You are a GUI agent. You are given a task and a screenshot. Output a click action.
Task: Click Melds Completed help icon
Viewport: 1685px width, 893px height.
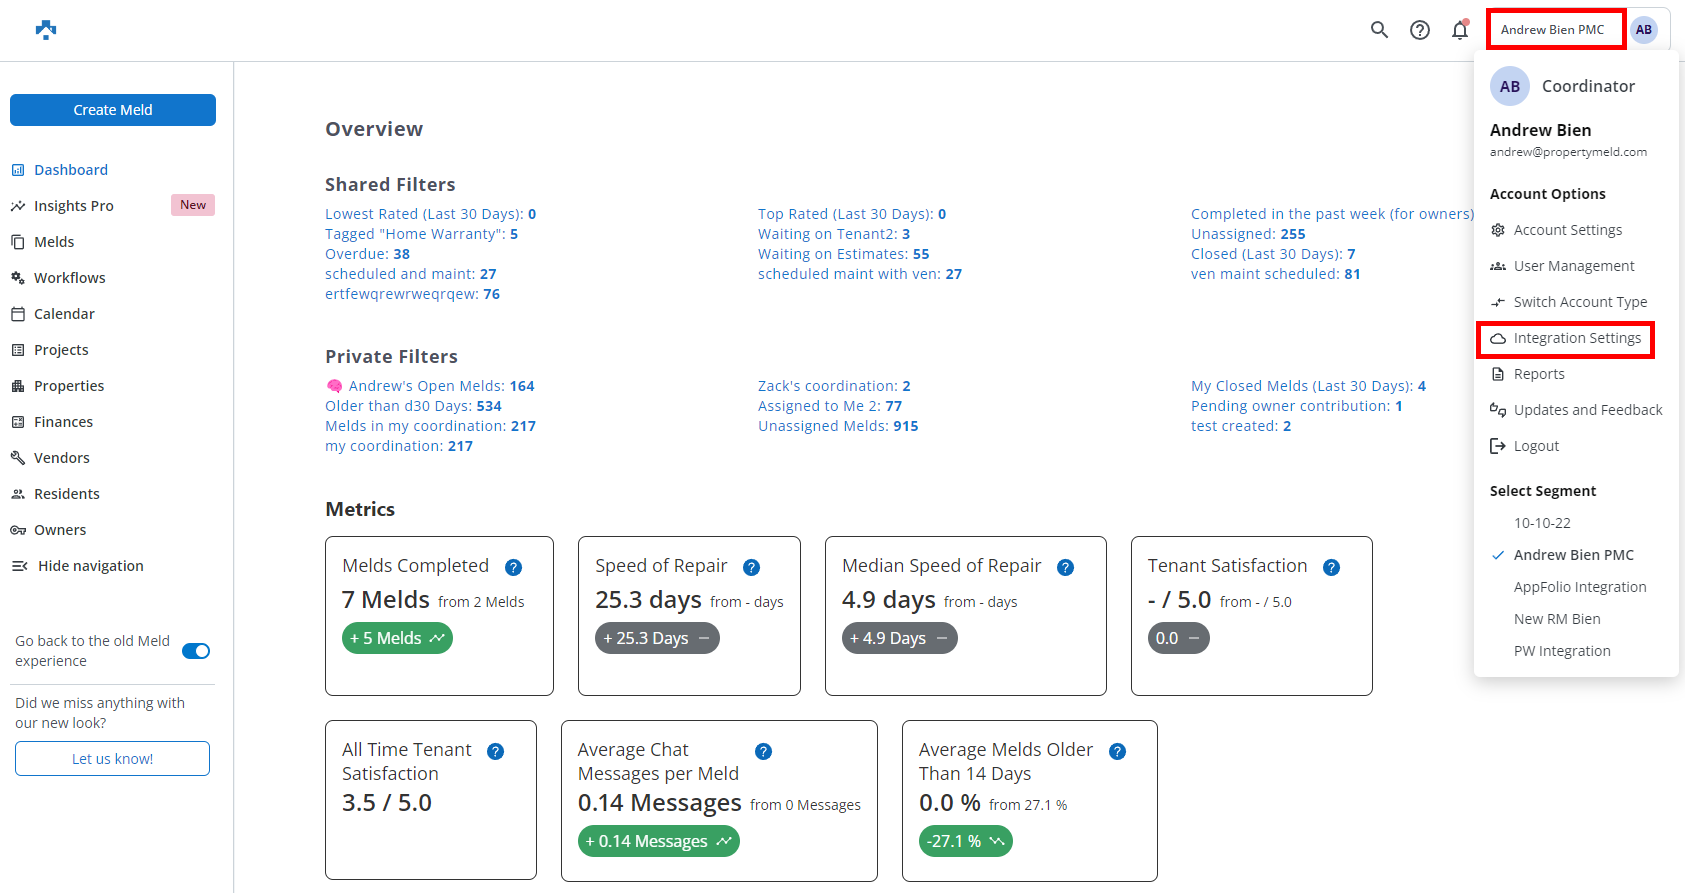(x=513, y=567)
